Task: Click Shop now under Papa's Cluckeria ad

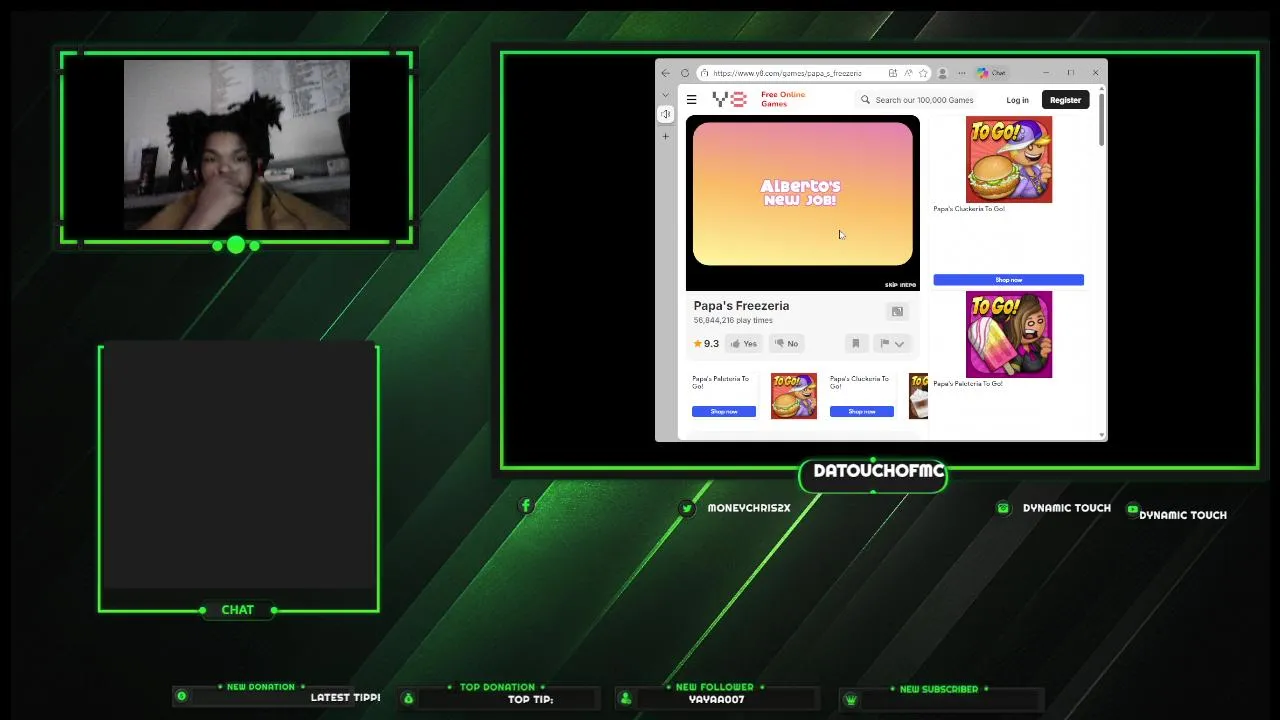Action: point(862,411)
